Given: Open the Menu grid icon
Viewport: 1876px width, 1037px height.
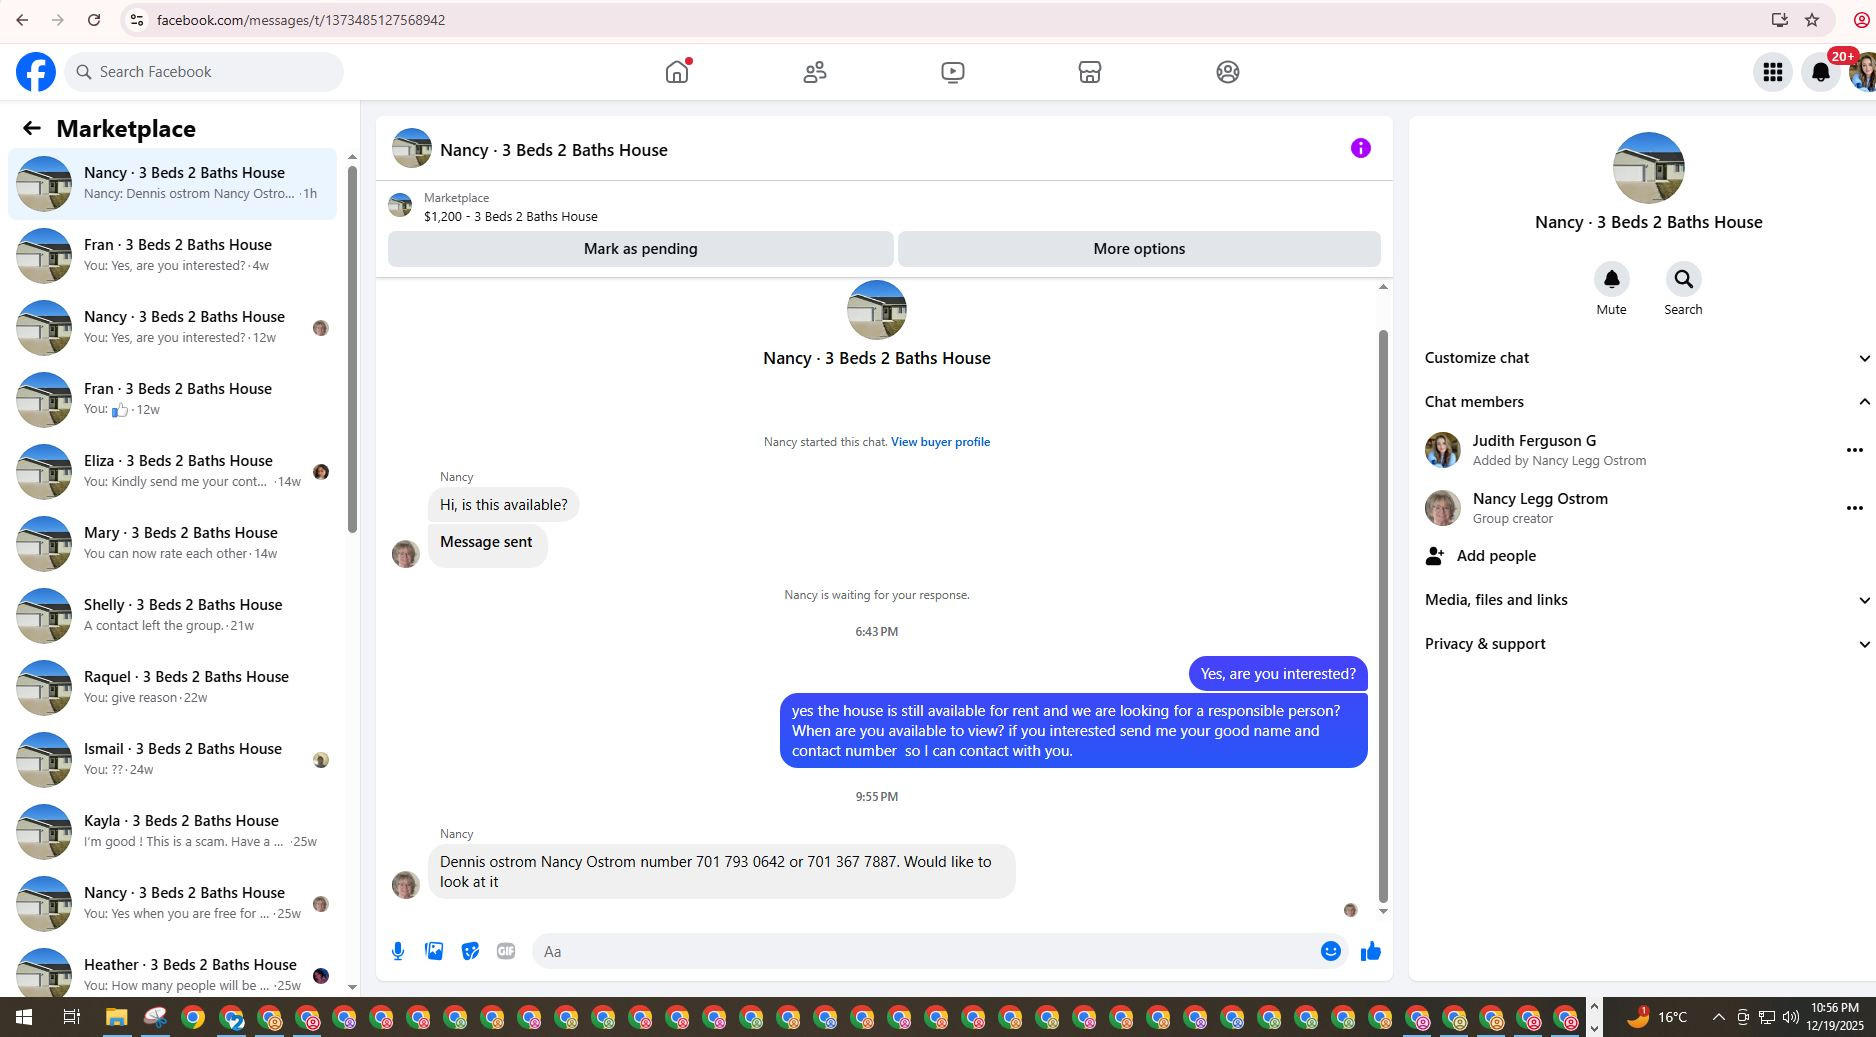Looking at the screenshot, I should [x=1773, y=72].
